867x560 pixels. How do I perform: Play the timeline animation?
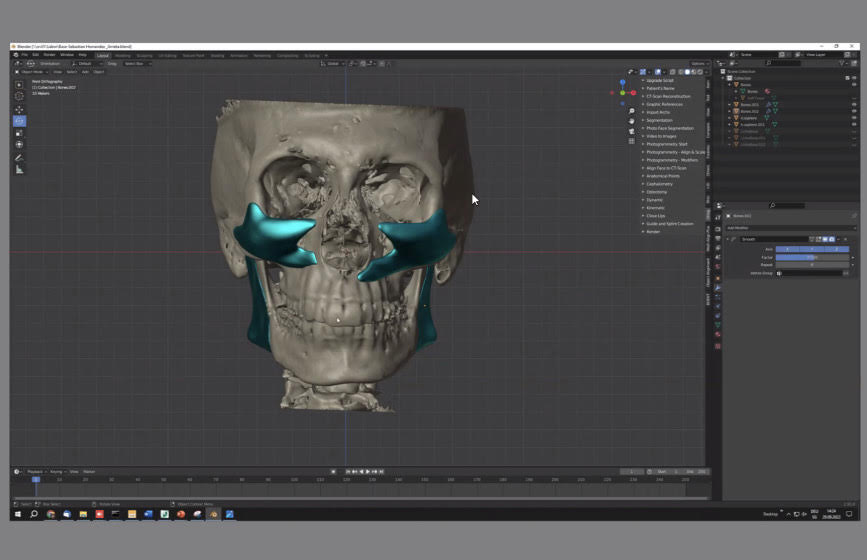point(368,472)
